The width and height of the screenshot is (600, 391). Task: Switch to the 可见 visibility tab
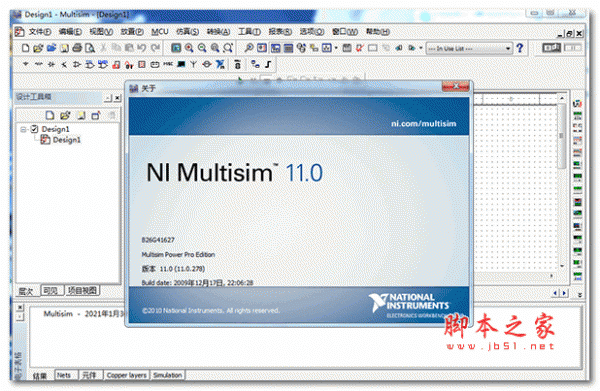(51, 291)
